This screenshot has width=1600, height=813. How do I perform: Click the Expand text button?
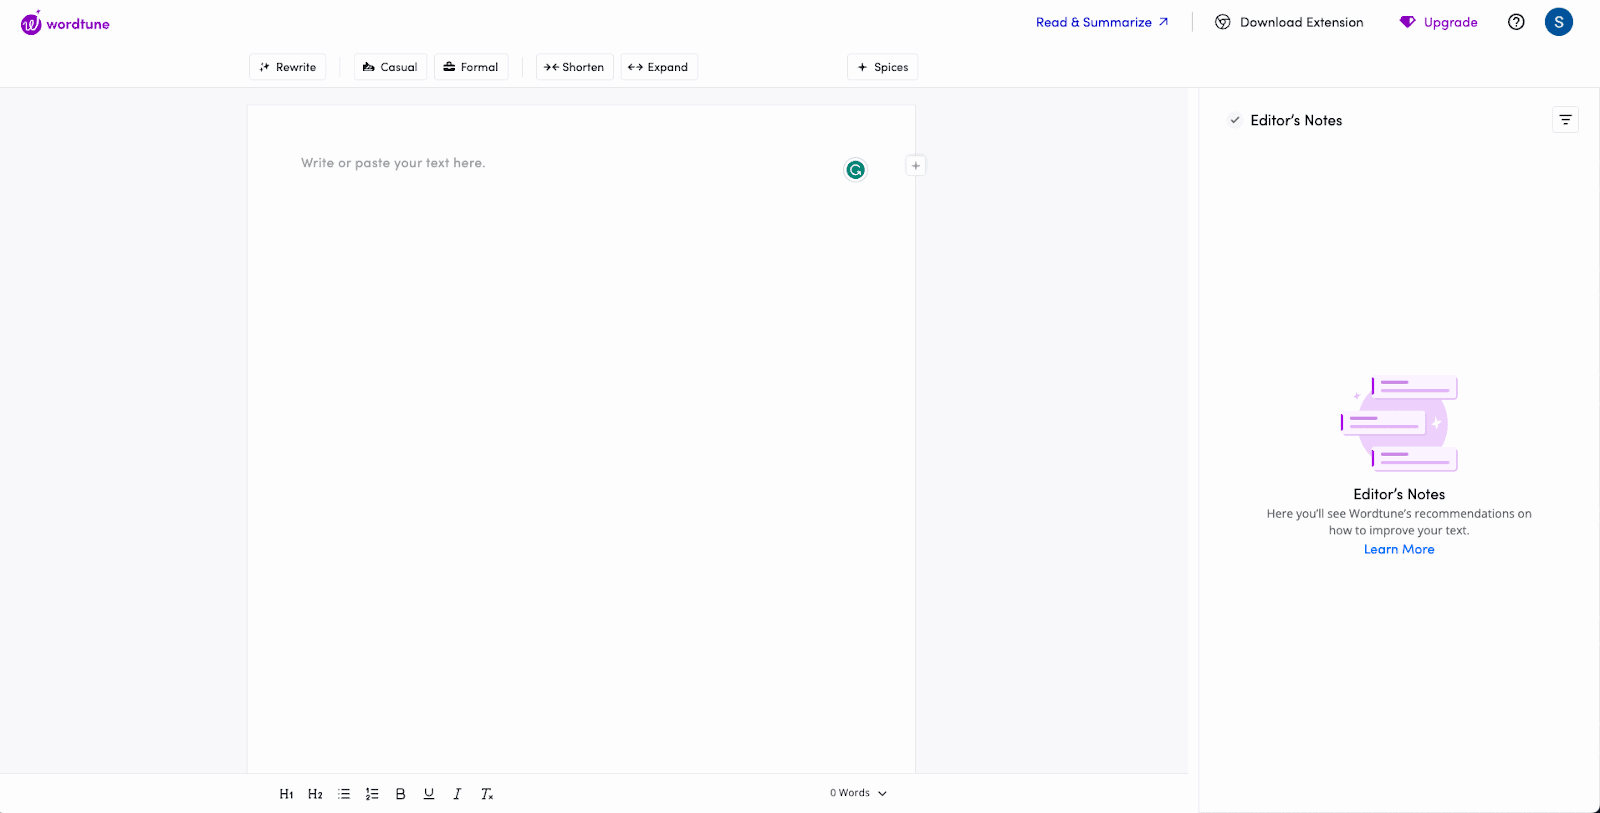coord(658,67)
